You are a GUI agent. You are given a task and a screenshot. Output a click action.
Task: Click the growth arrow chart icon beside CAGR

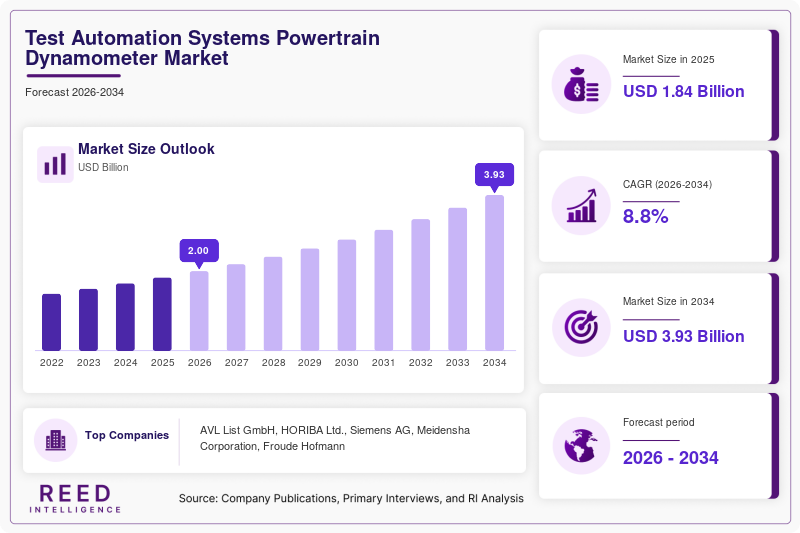click(x=581, y=206)
